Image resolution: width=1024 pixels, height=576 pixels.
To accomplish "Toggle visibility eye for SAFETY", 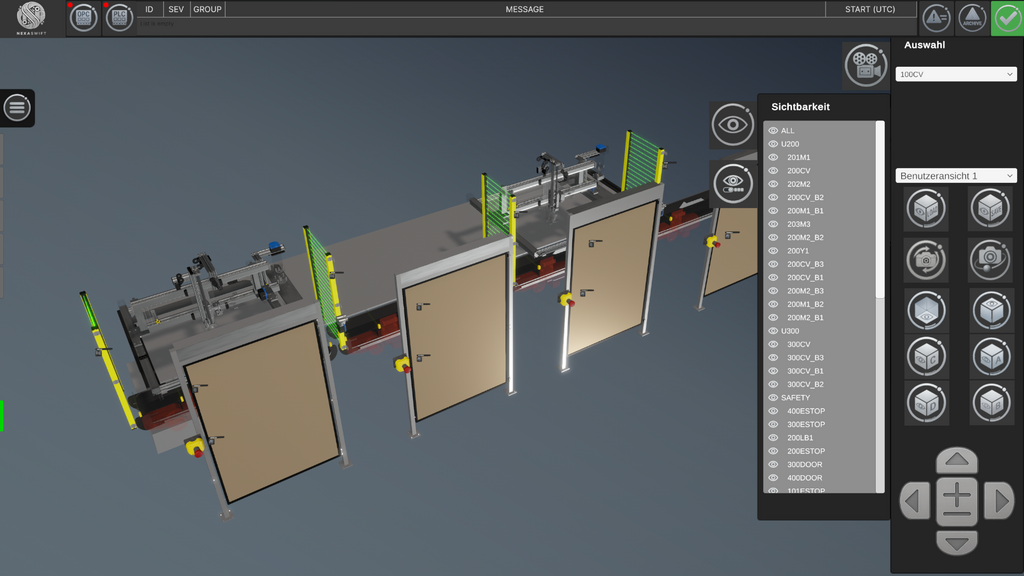I will [x=773, y=398].
